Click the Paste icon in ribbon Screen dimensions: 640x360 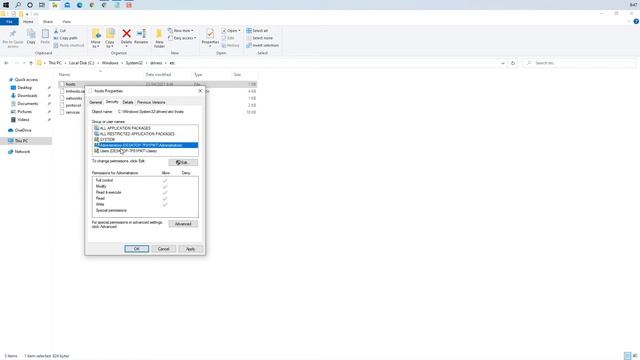(x=45, y=37)
